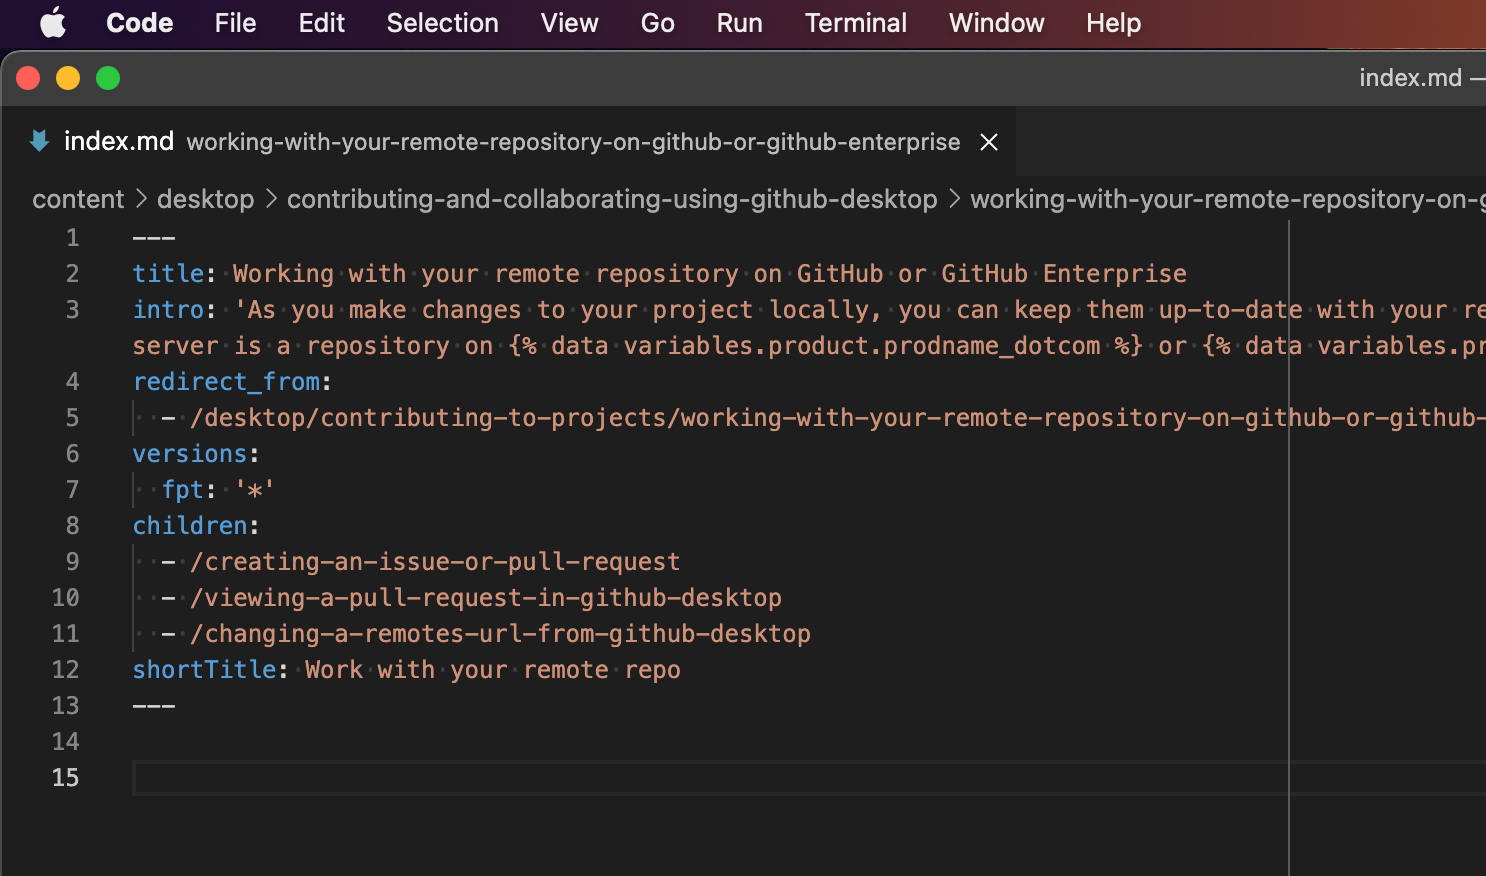1486x876 pixels.
Task: Click 'GitHub Enterprise' text in title line
Action: [1064, 274]
